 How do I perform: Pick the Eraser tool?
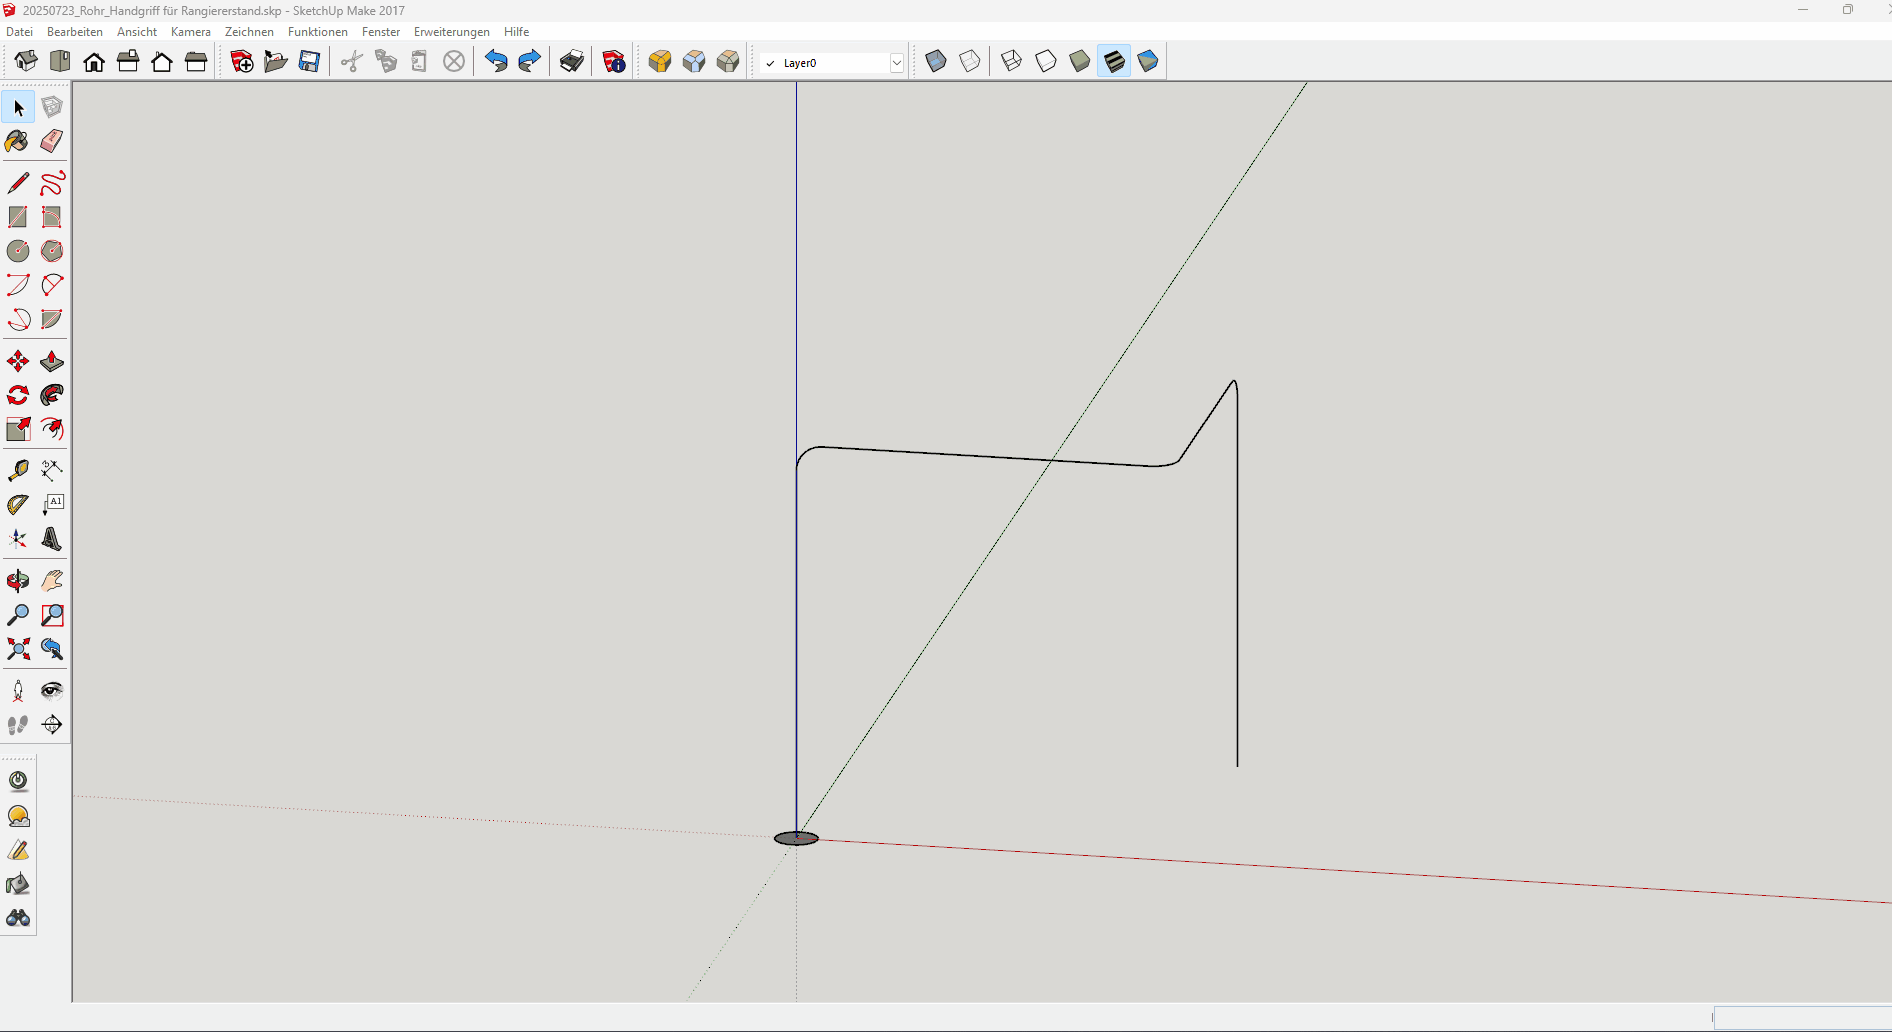(x=52, y=141)
